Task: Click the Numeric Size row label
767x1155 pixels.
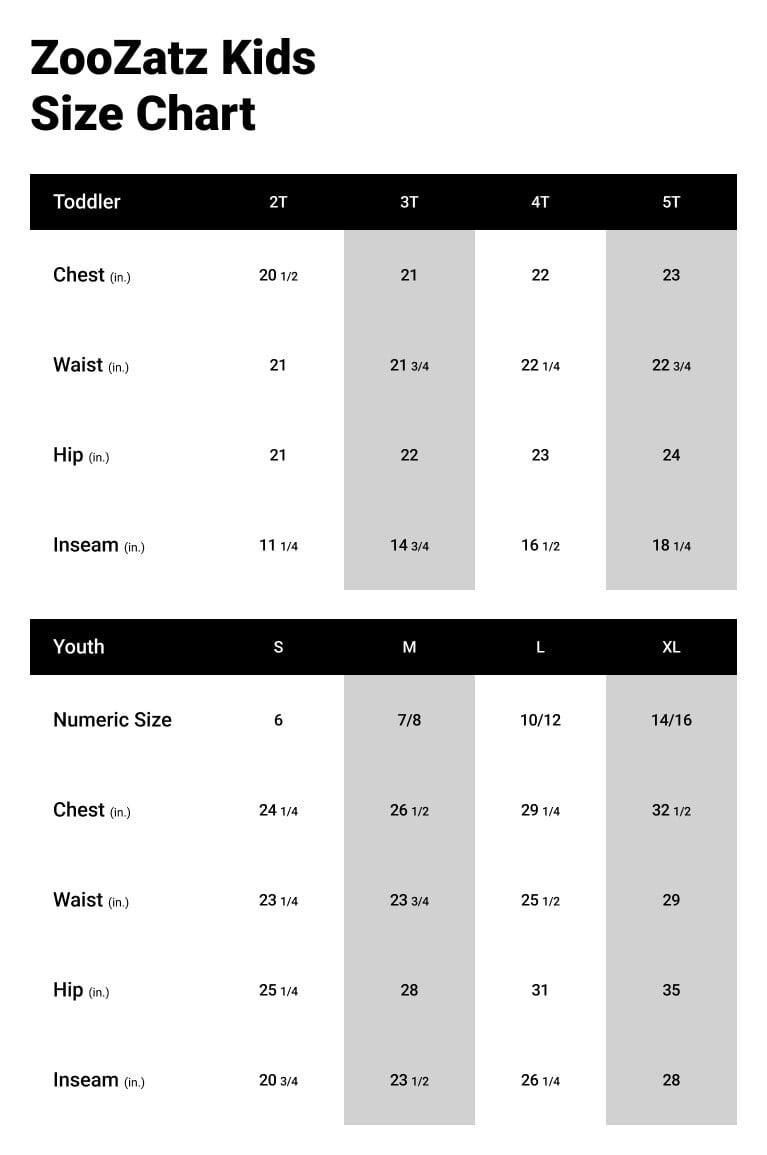Action: pos(112,720)
